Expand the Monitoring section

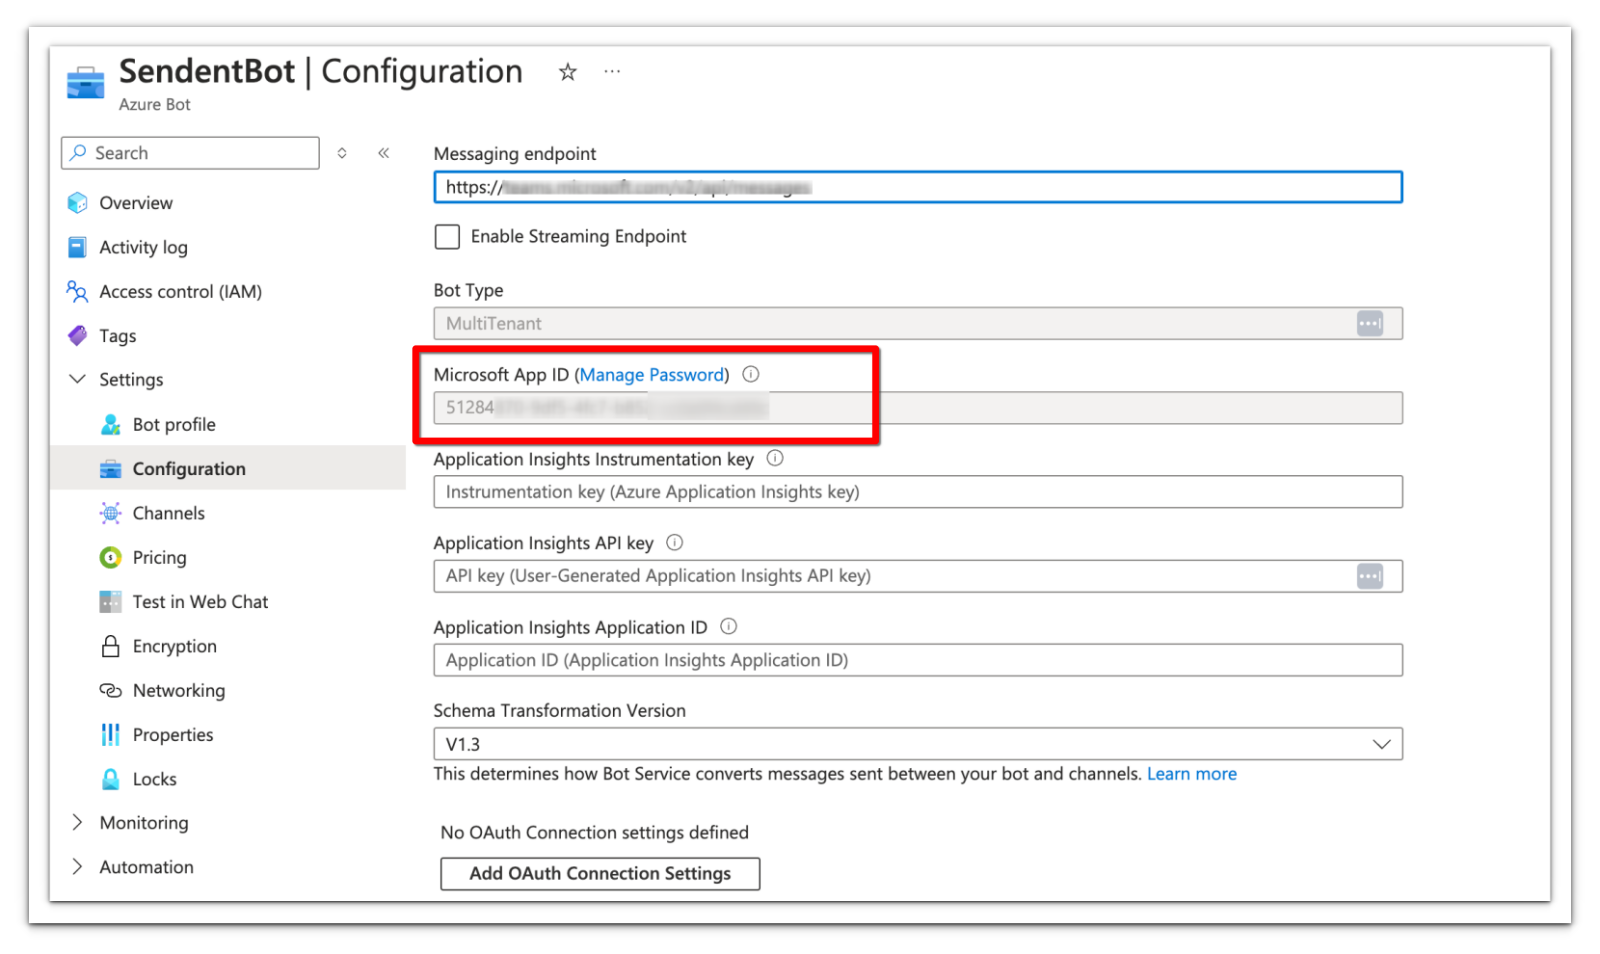tap(77, 822)
